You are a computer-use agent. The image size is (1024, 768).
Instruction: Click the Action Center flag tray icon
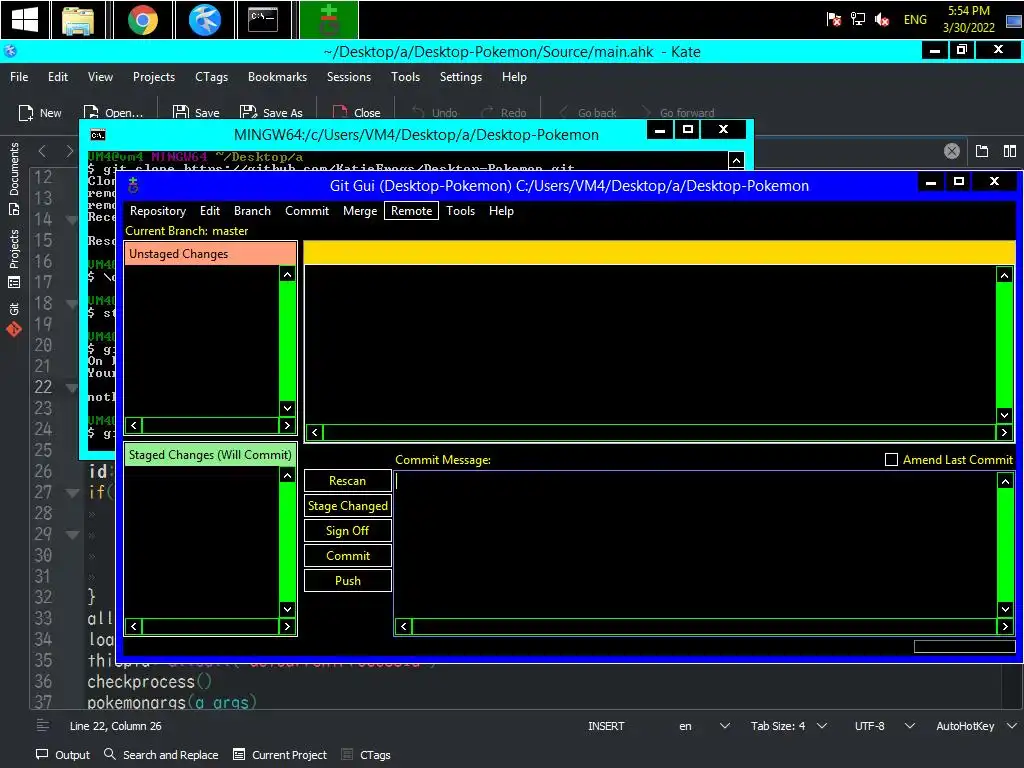[833, 20]
